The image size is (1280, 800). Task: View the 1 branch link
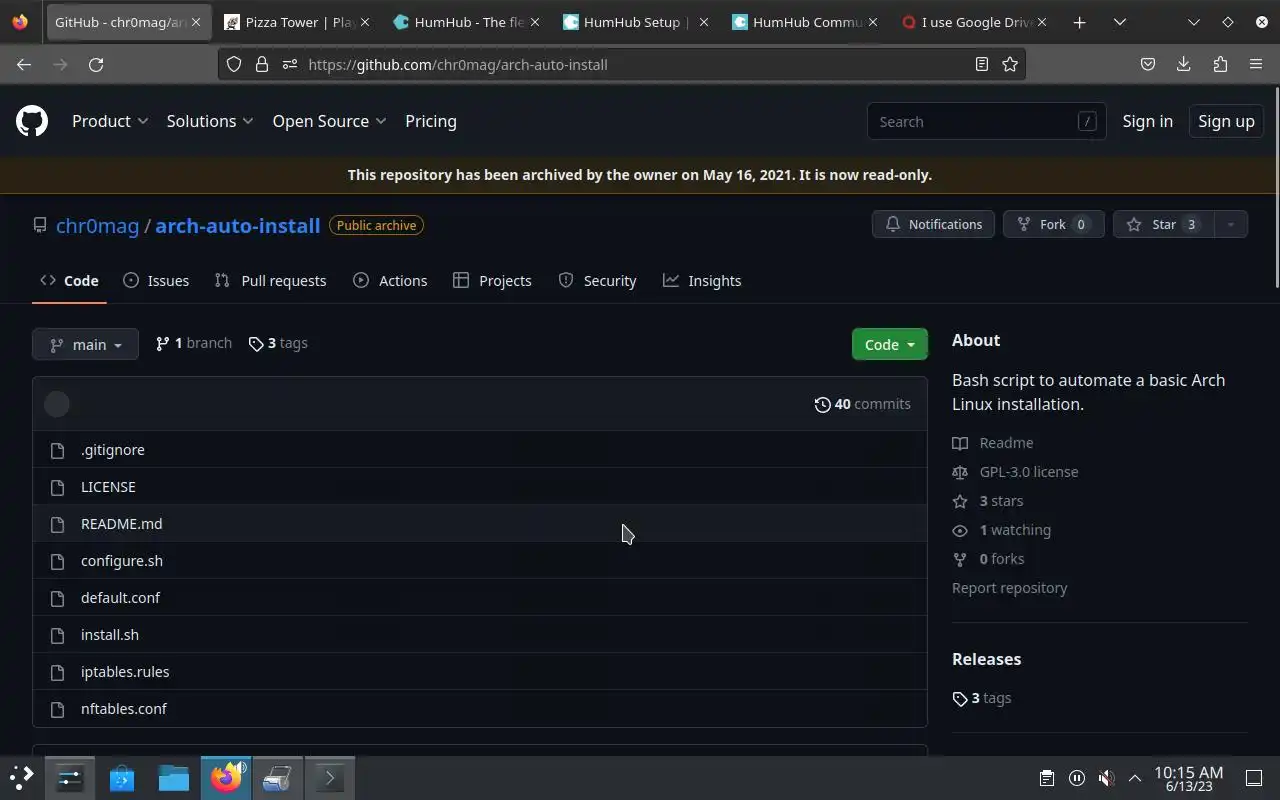click(x=194, y=343)
